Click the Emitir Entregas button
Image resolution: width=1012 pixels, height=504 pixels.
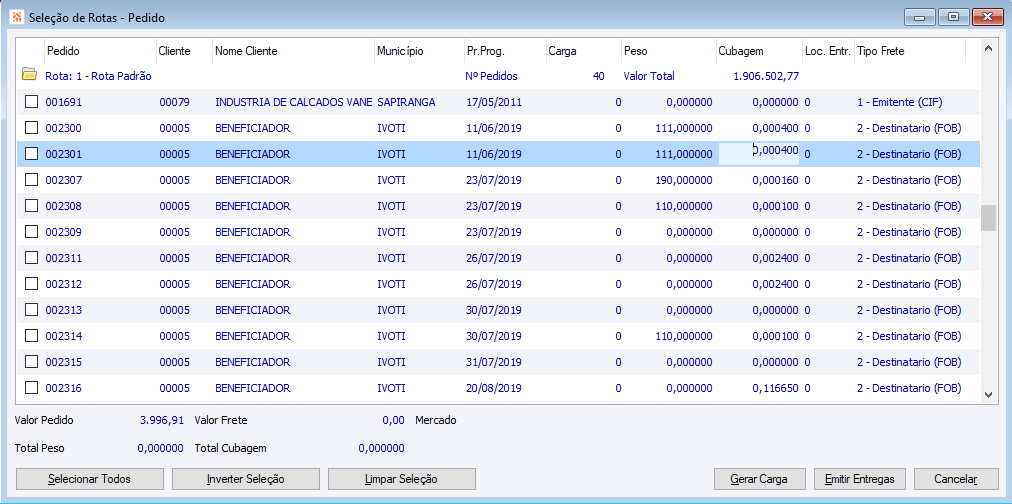coord(860,479)
